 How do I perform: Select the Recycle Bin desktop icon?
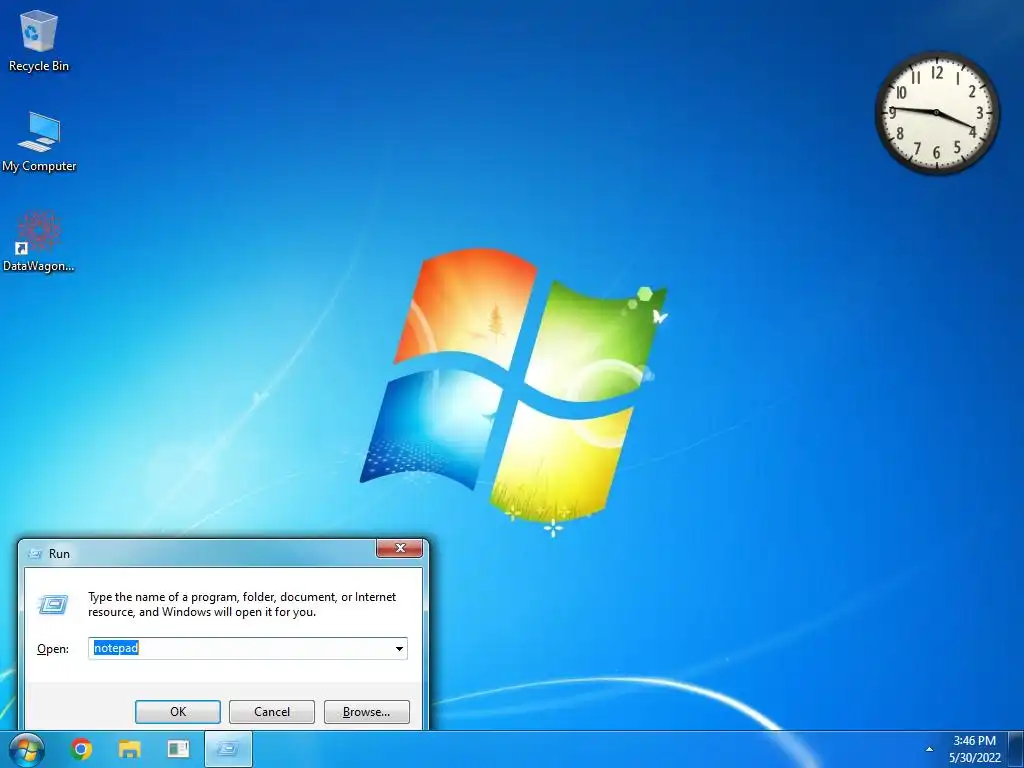click(39, 40)
